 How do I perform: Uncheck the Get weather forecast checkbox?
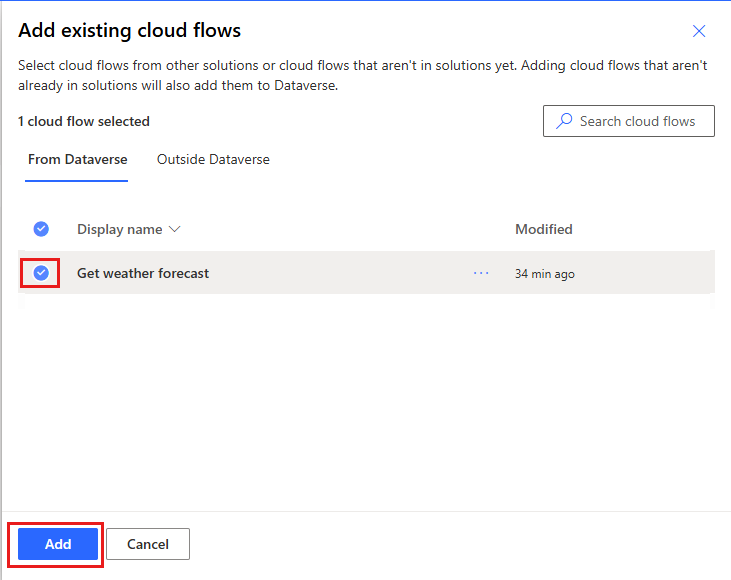pyautogui.click(x=41, y=273)
